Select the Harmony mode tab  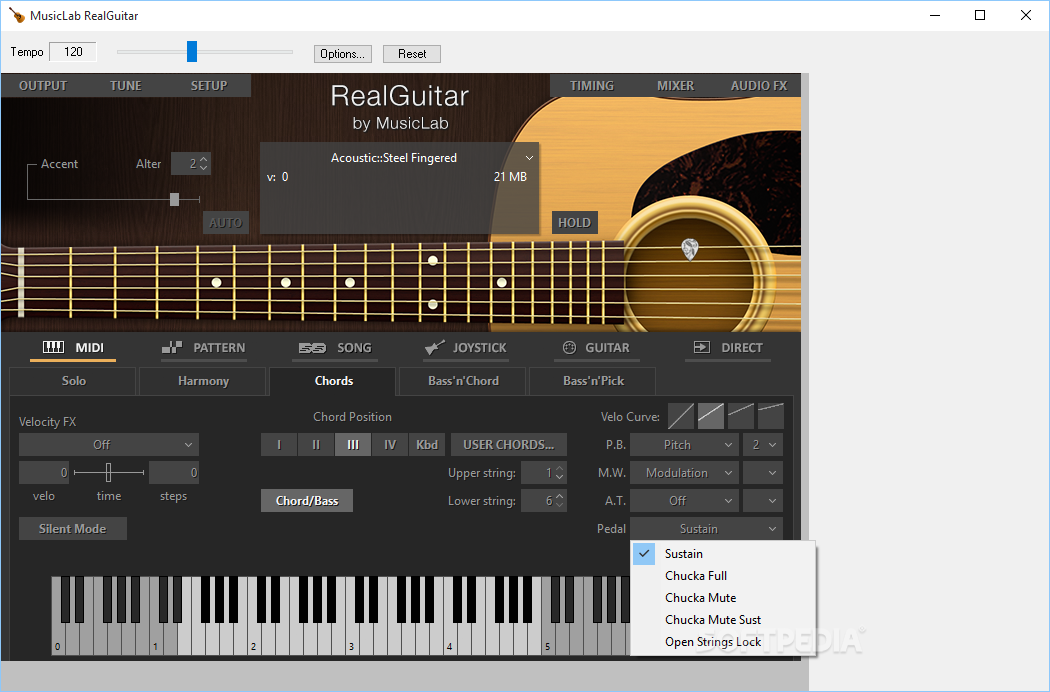203,381
